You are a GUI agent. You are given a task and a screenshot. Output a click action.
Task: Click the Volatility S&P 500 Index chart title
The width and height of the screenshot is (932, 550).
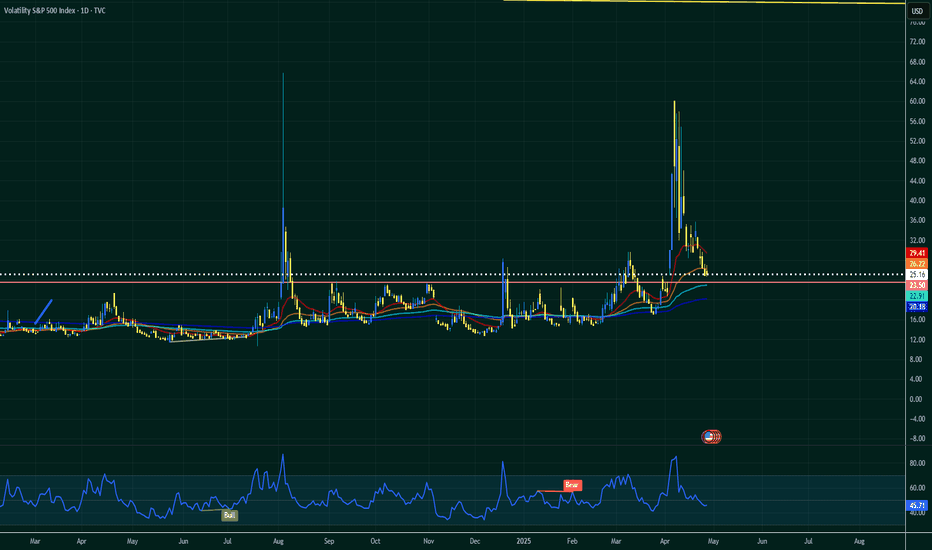click(55, 11)
